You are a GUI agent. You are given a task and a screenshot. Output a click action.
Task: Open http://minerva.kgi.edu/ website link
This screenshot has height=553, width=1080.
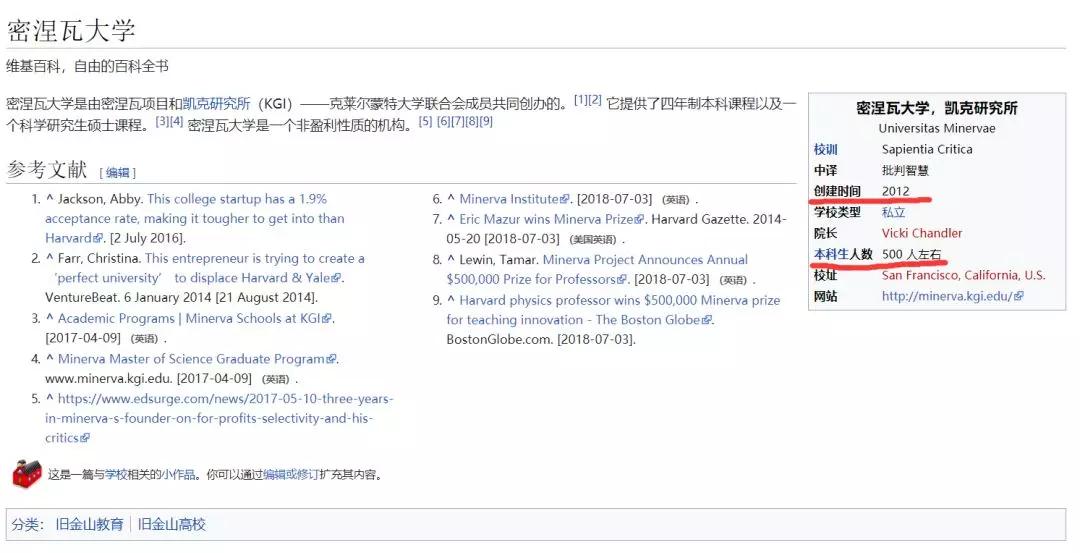(948, 296)
